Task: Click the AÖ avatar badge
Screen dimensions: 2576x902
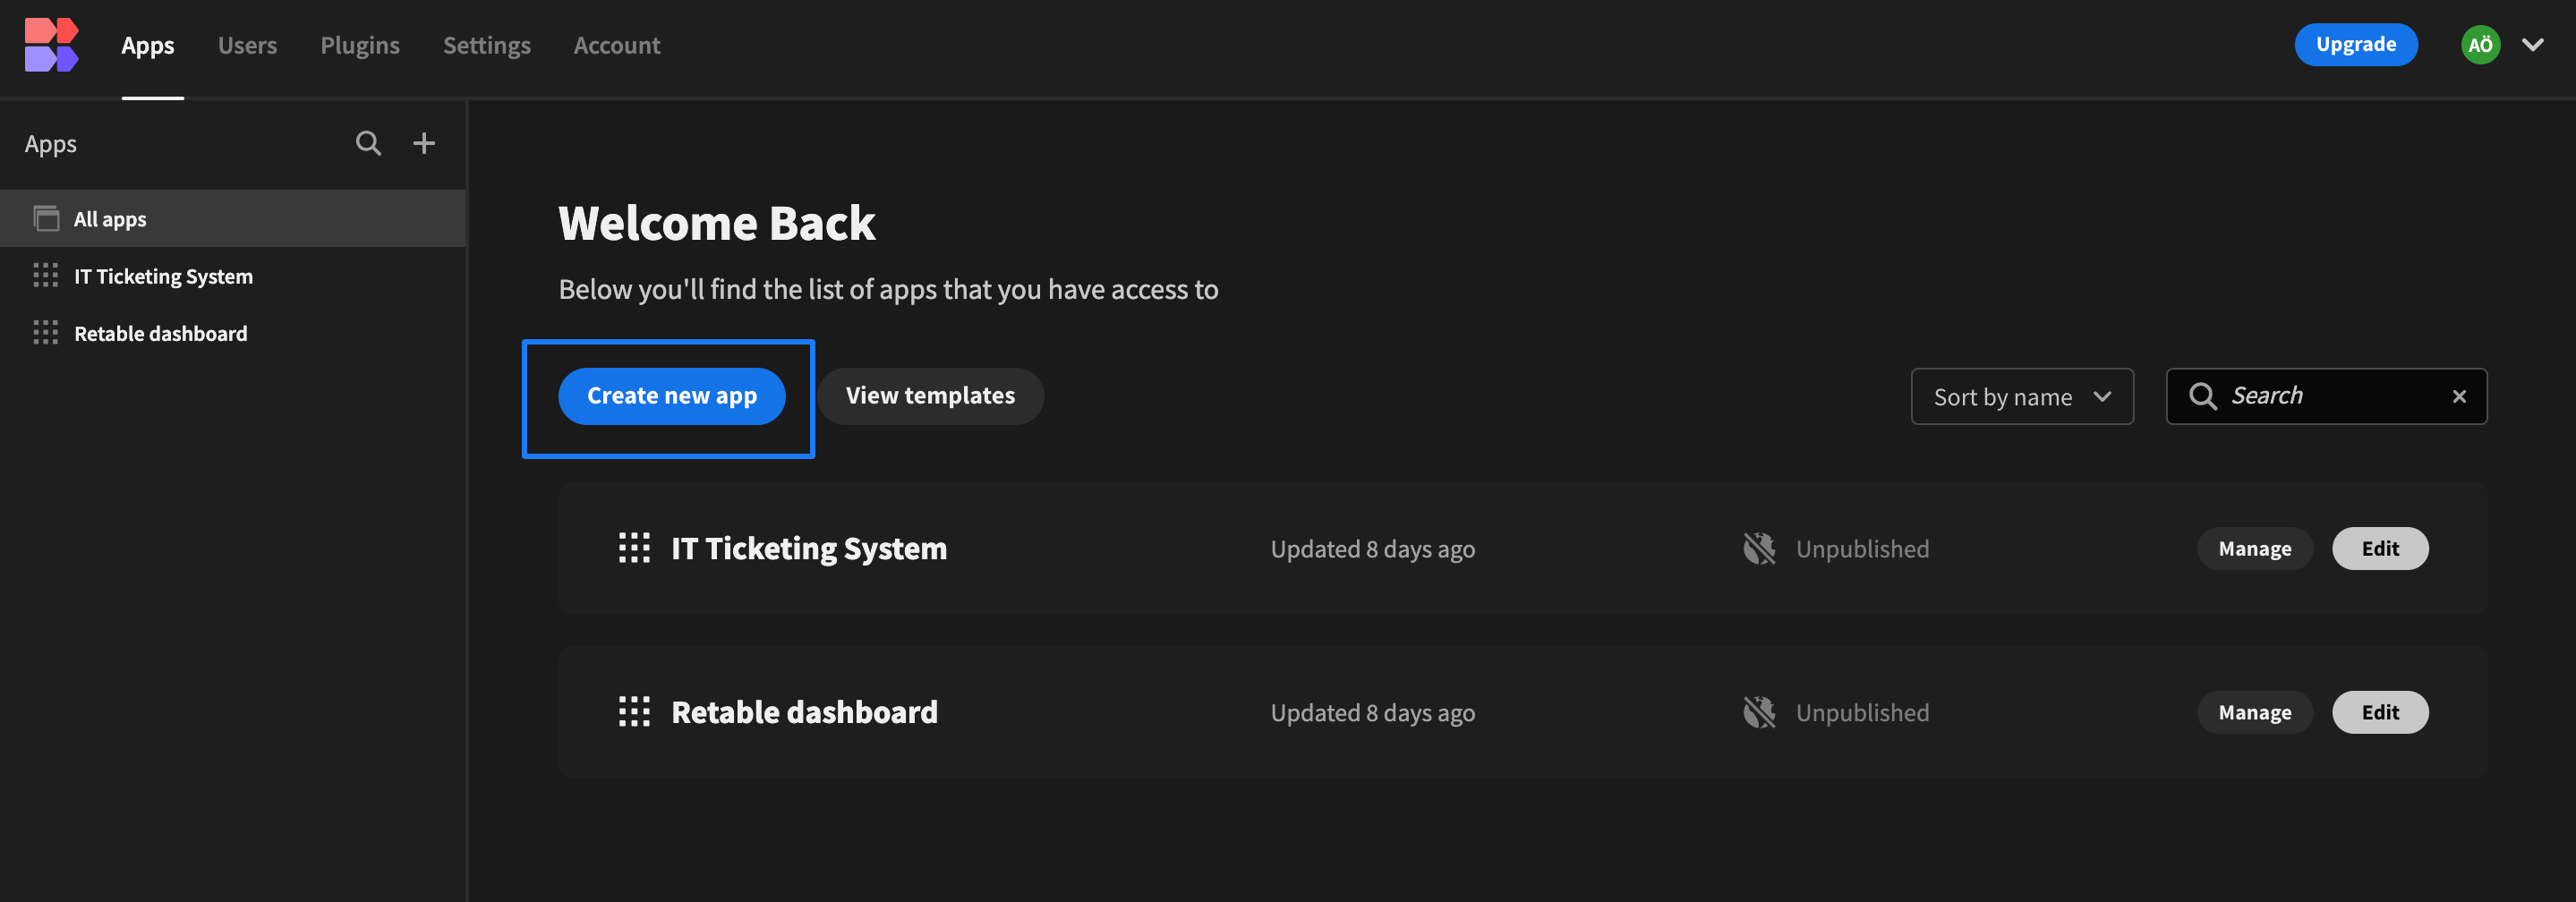Action: point(2481,44)
